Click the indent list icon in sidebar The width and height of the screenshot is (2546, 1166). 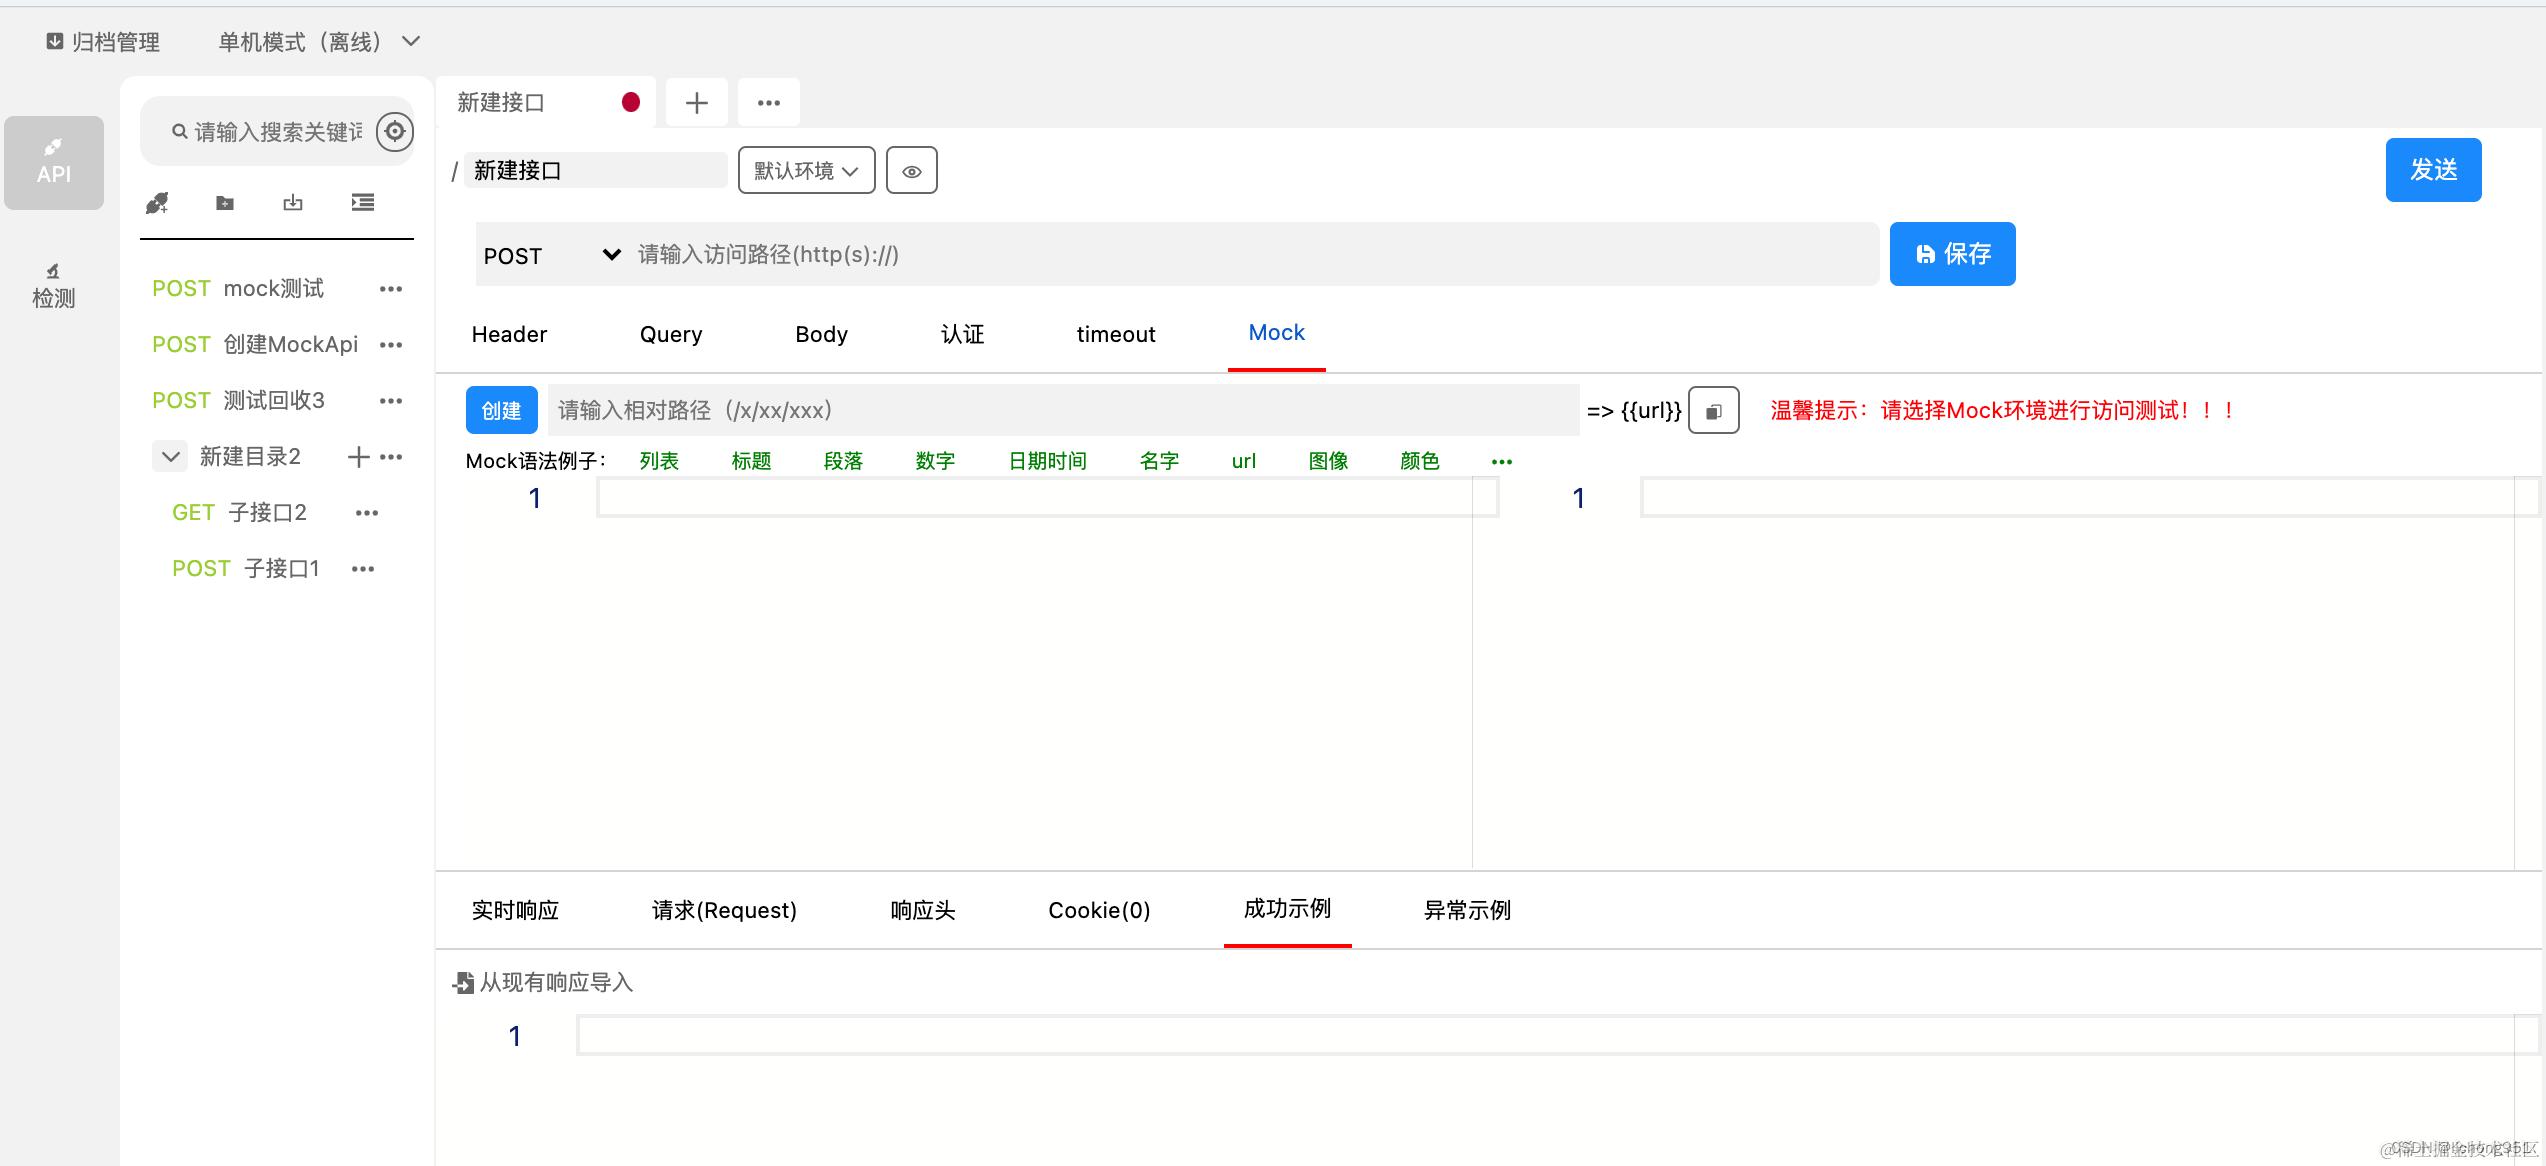[363, 203]
